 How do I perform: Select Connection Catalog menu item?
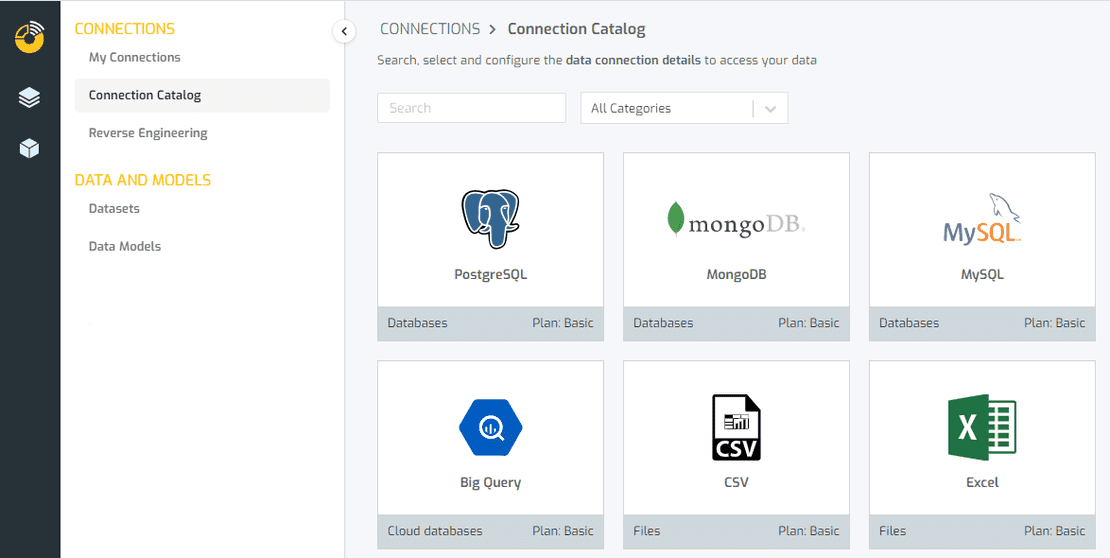click(x=202, y=95)
